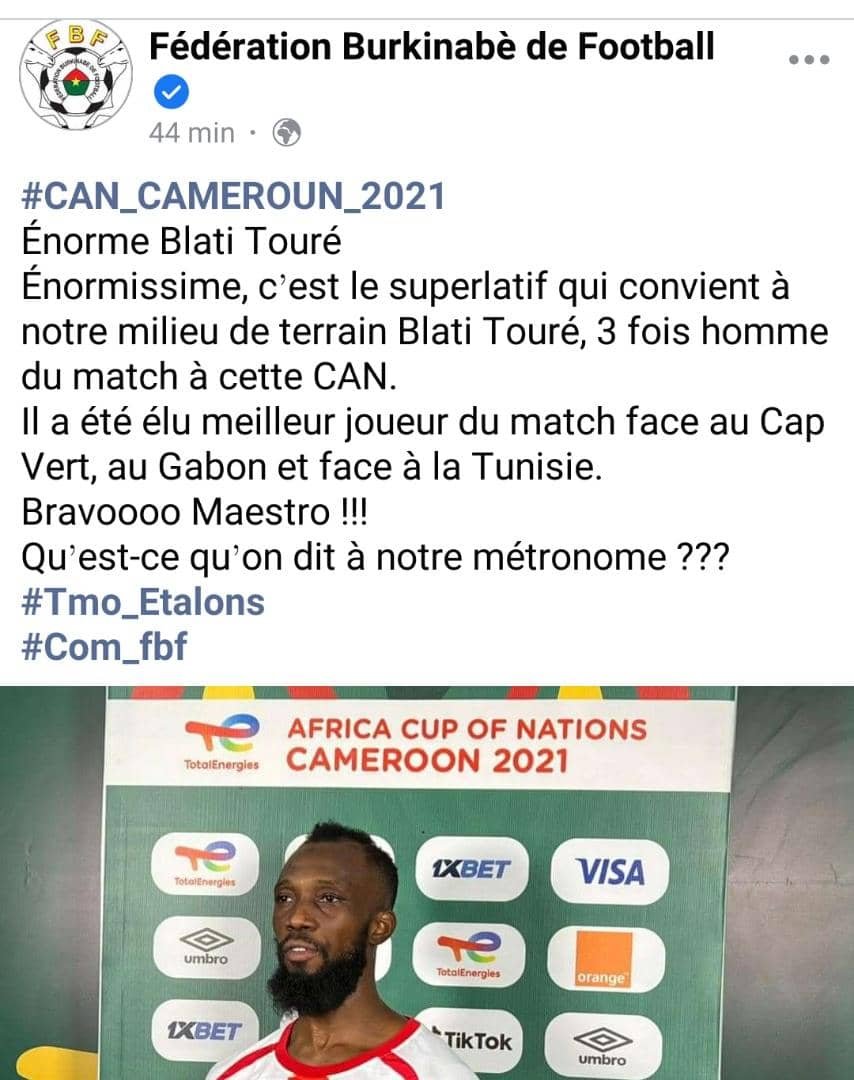Open the #Com_fbf hashtag
This screenshot has height=1080, width=854.
(104, 647)
